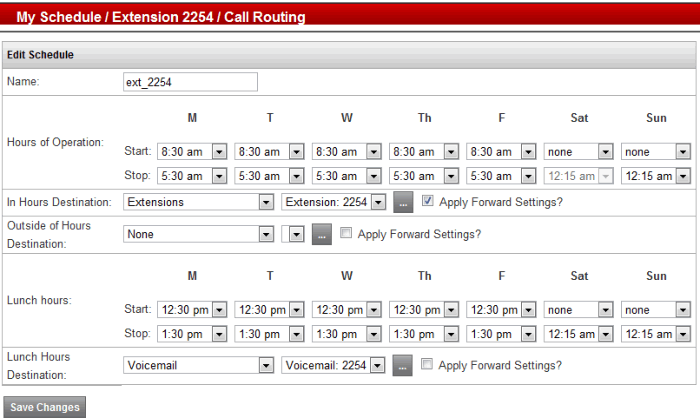Open Thursday operation Stop time 5:30 am
The image size is (700, 420).
coord(424,176)
